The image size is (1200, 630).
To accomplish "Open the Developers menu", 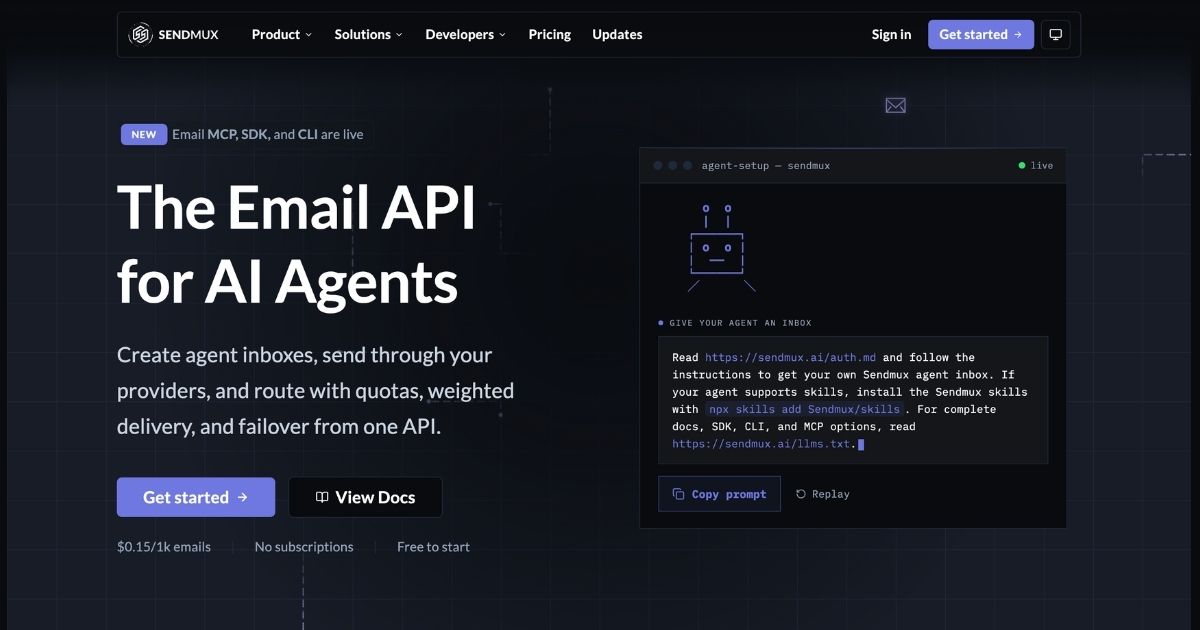I will click(x=465, y=34).
